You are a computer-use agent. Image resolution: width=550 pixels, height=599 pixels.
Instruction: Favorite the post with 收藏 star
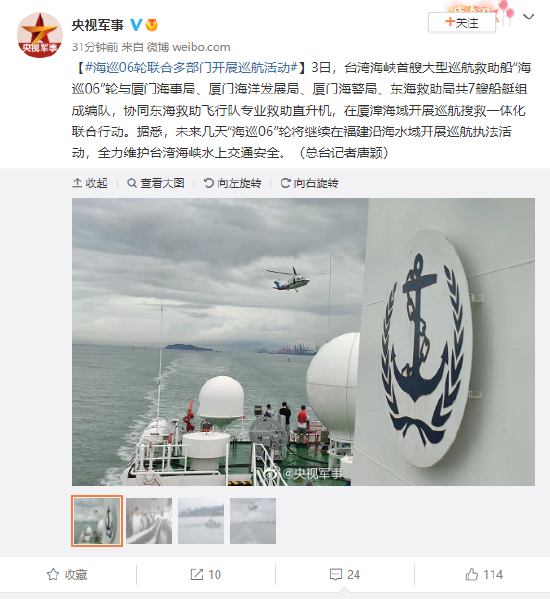coord(67,575)
